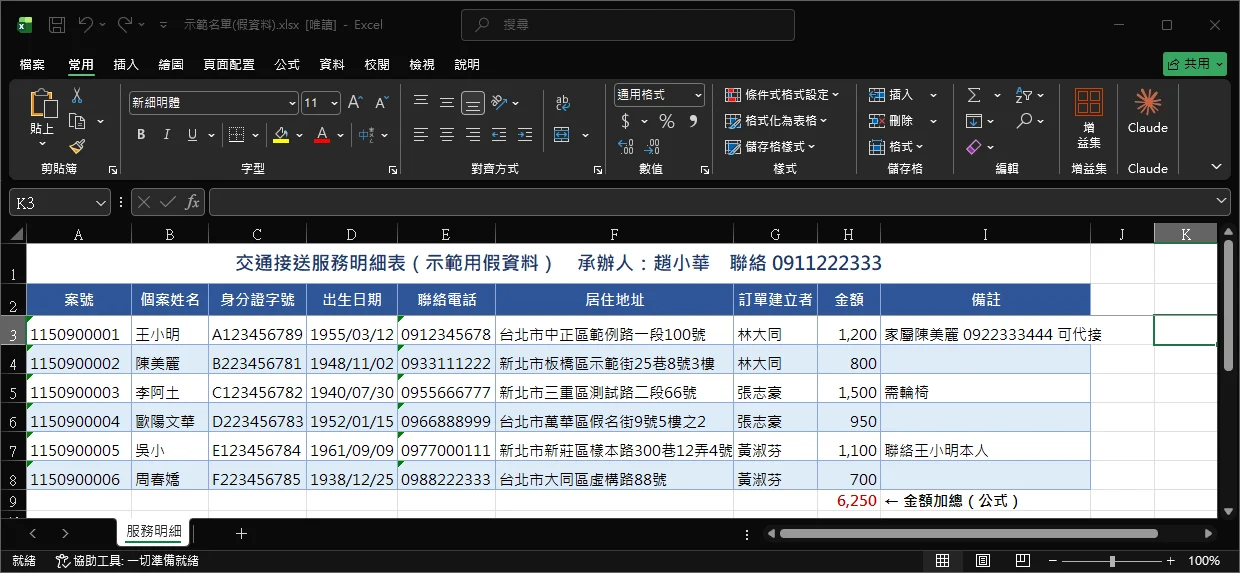Open the font size dropdown
The height and width of the screenshot is (573, 1240).
point(334,103)
